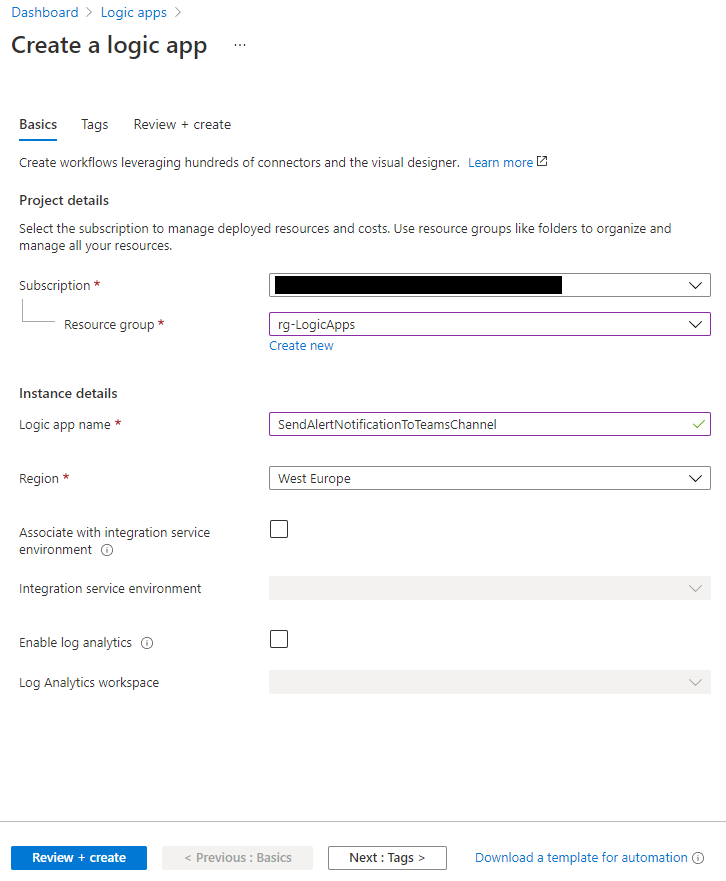Viewport: 726px width, 881px height.
Task: Select the Basics tab
Action: click(38, 125)
